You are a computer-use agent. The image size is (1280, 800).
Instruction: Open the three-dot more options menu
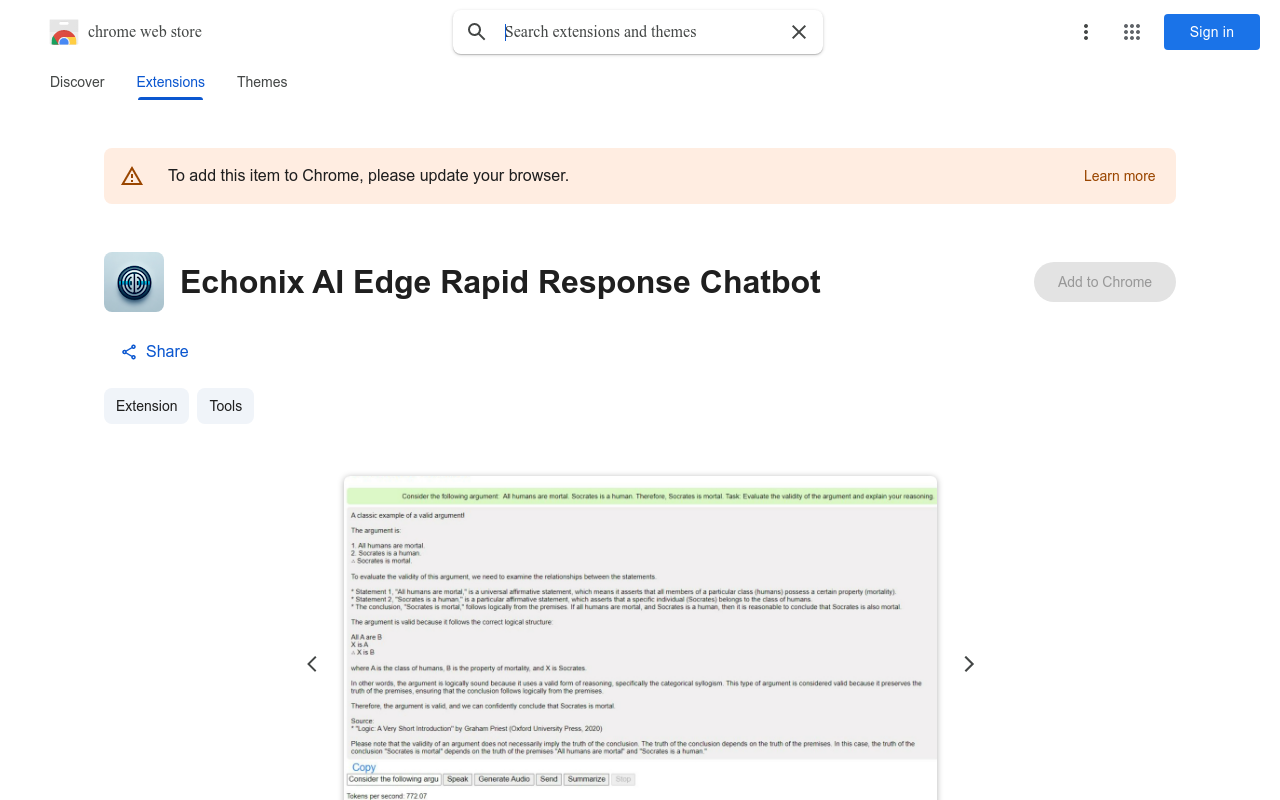point(1086,32)
